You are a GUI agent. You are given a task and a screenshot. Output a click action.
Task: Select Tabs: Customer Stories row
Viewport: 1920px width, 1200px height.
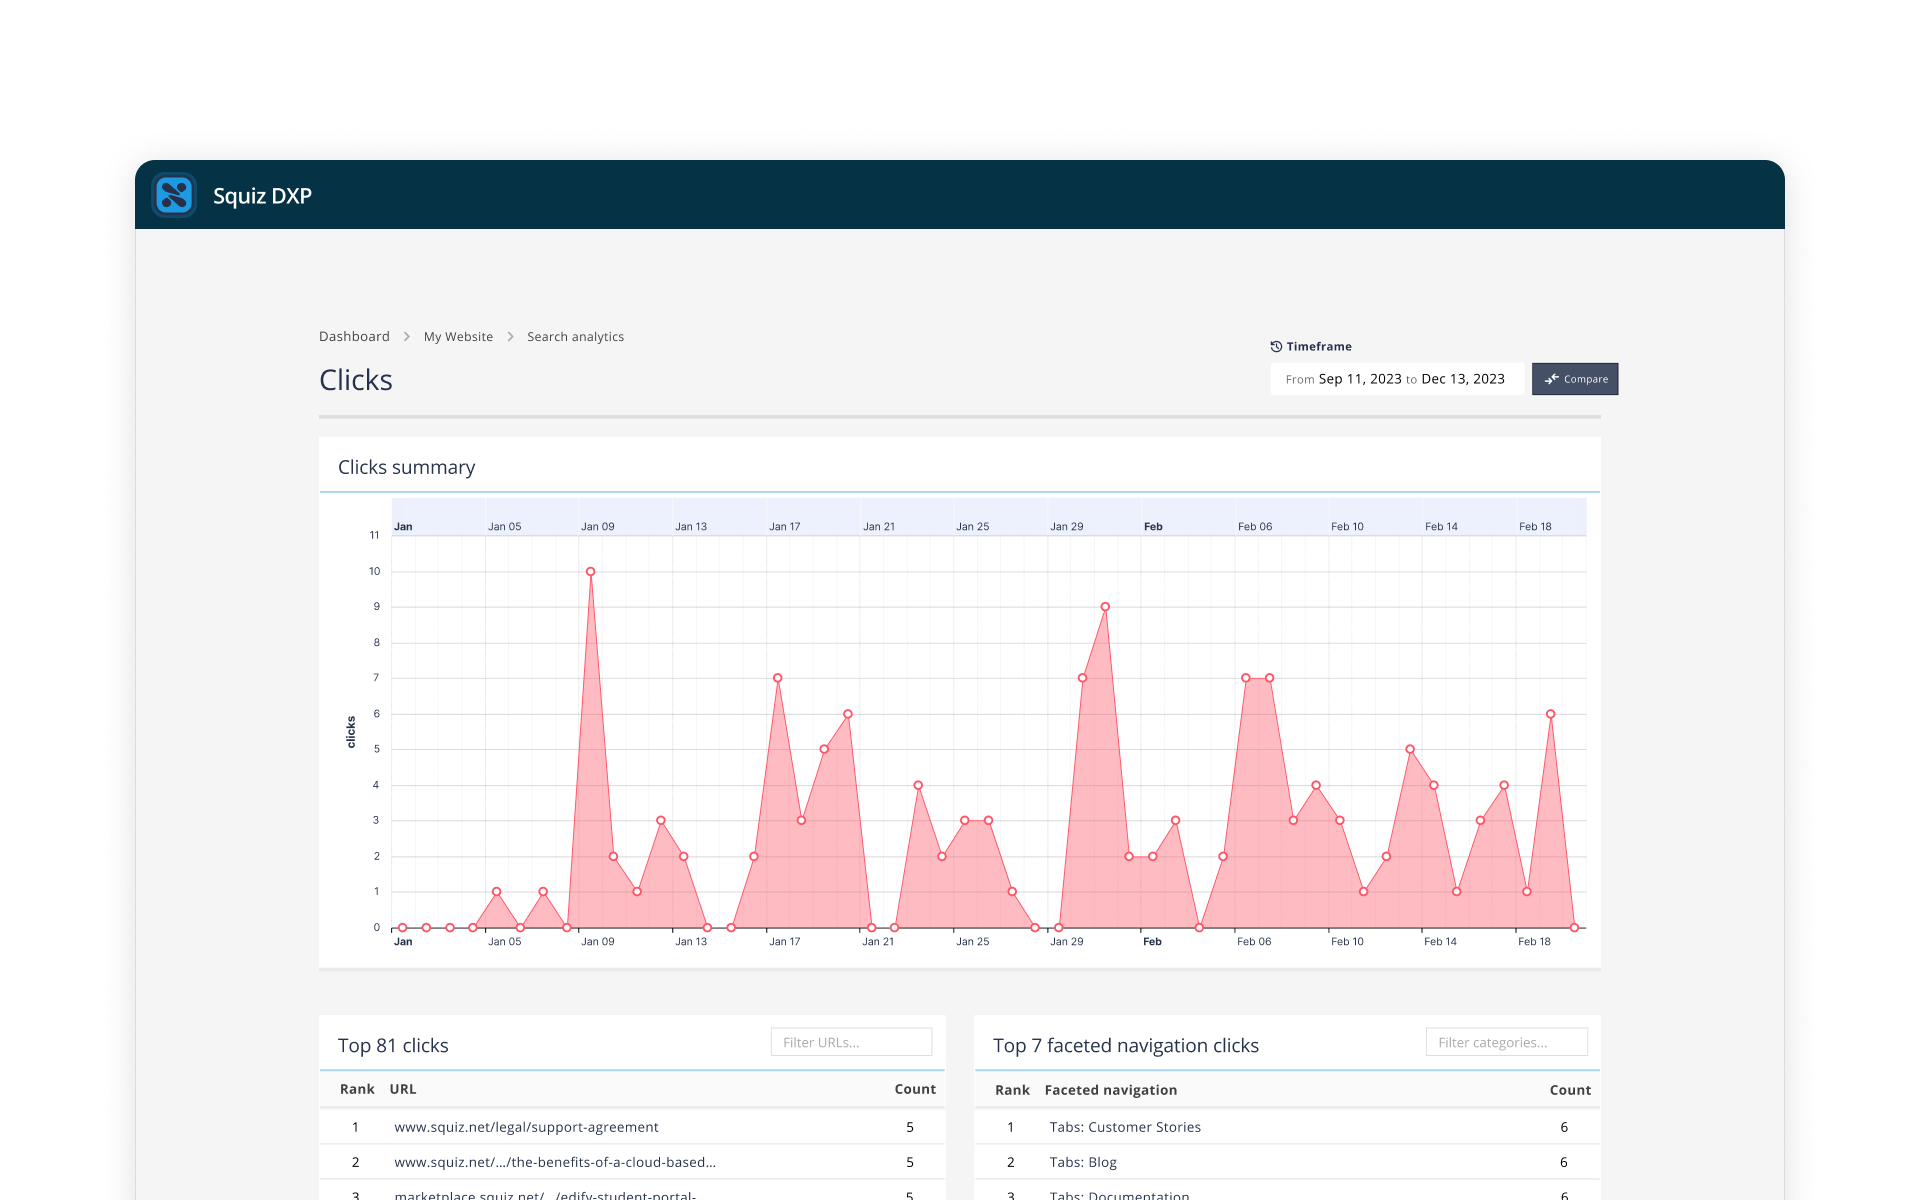(x=1287, y=1127)
